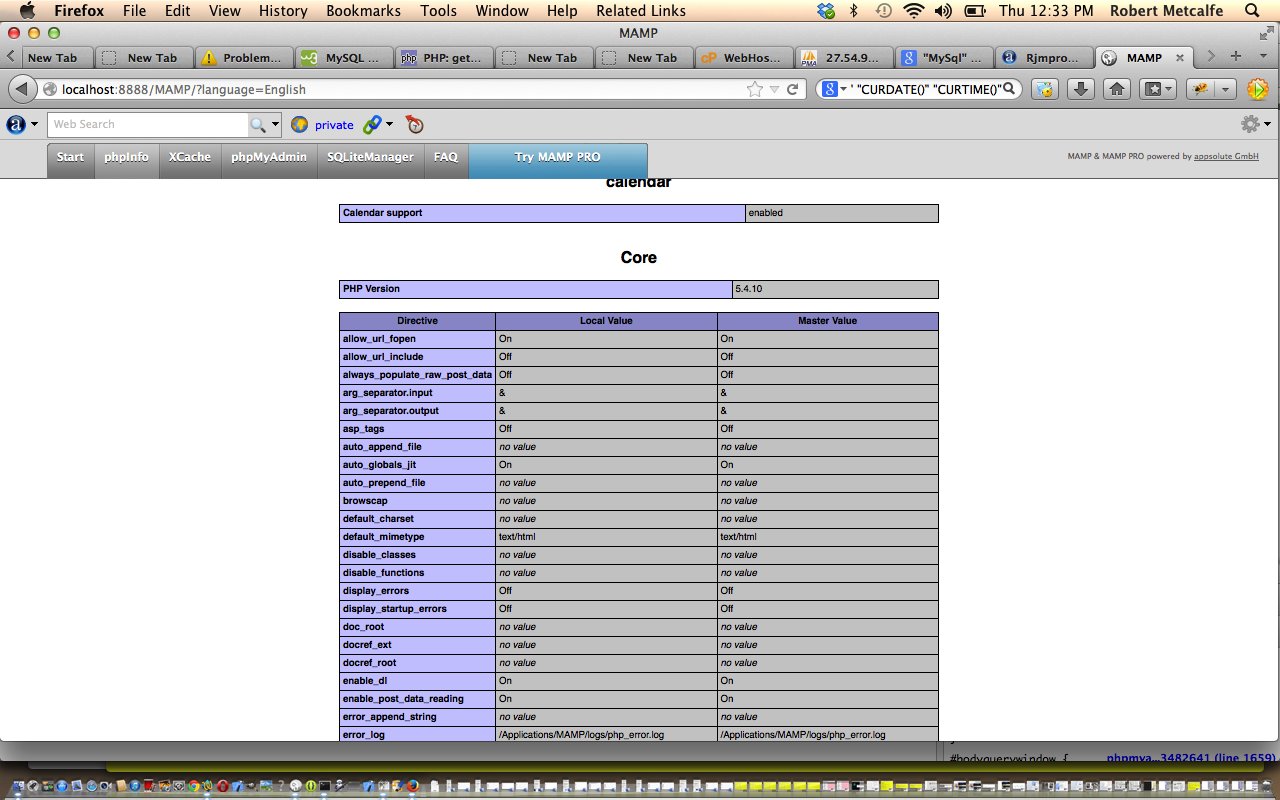The image size is (1280, 800).
Task: Reload the current page
Action: [792, 89]
